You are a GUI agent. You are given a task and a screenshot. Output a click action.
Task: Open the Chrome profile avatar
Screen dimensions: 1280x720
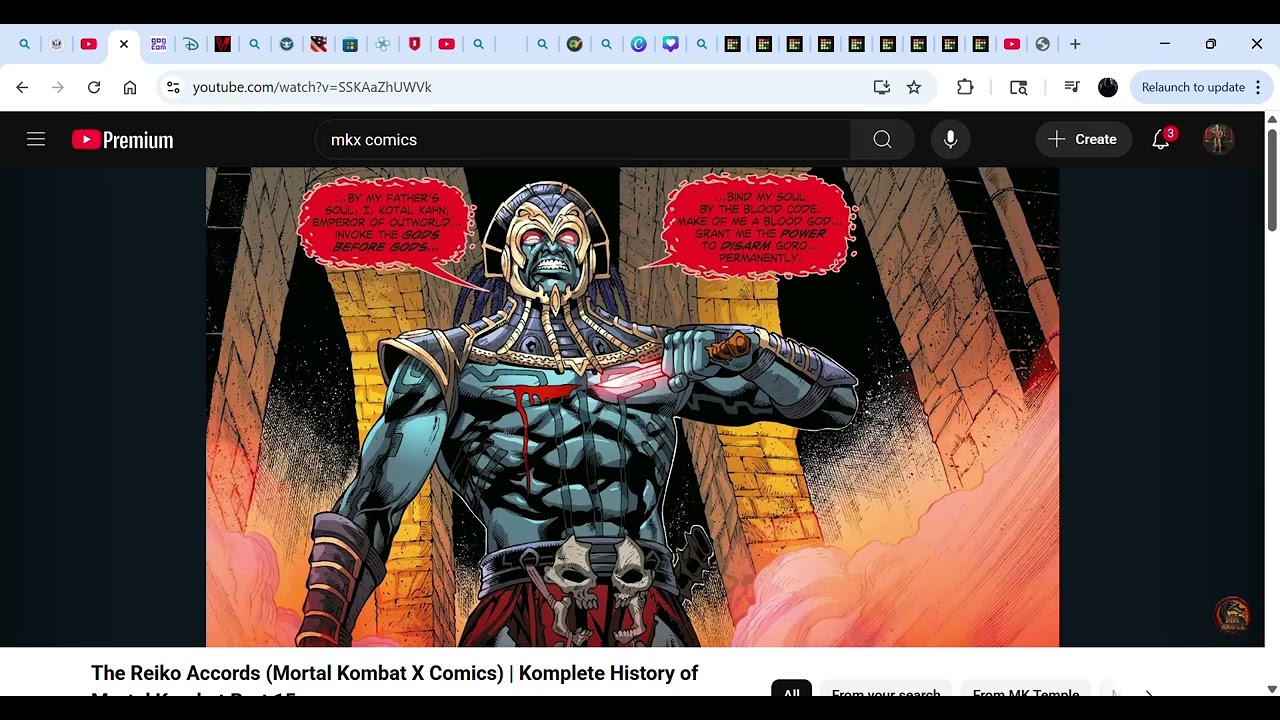click(x=1108, y=87)
